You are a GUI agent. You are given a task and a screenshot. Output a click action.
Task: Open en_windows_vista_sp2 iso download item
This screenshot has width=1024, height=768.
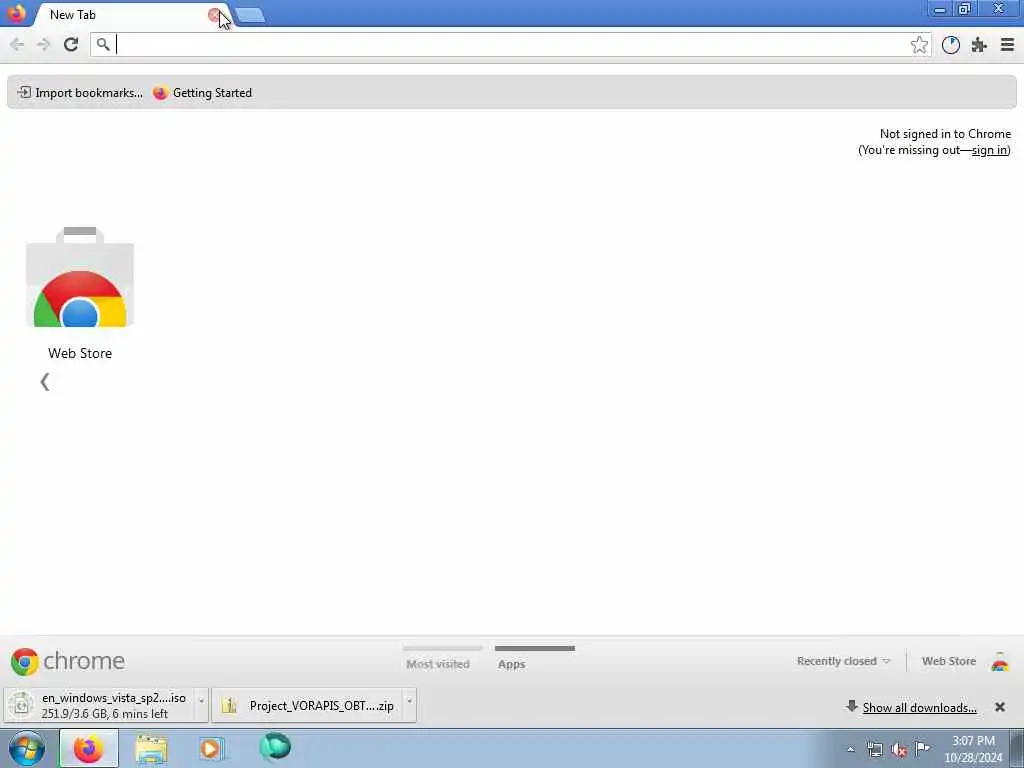(x=98, y=705)
